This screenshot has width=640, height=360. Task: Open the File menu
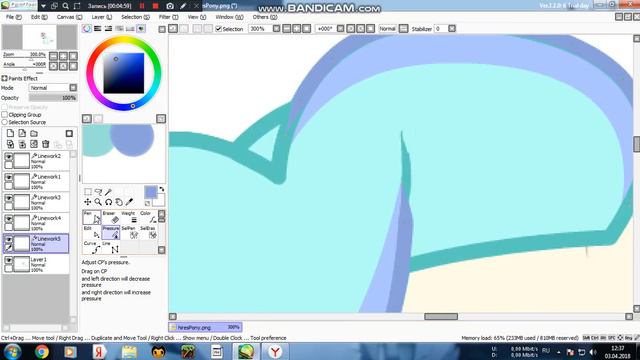(x=13, y=17)
